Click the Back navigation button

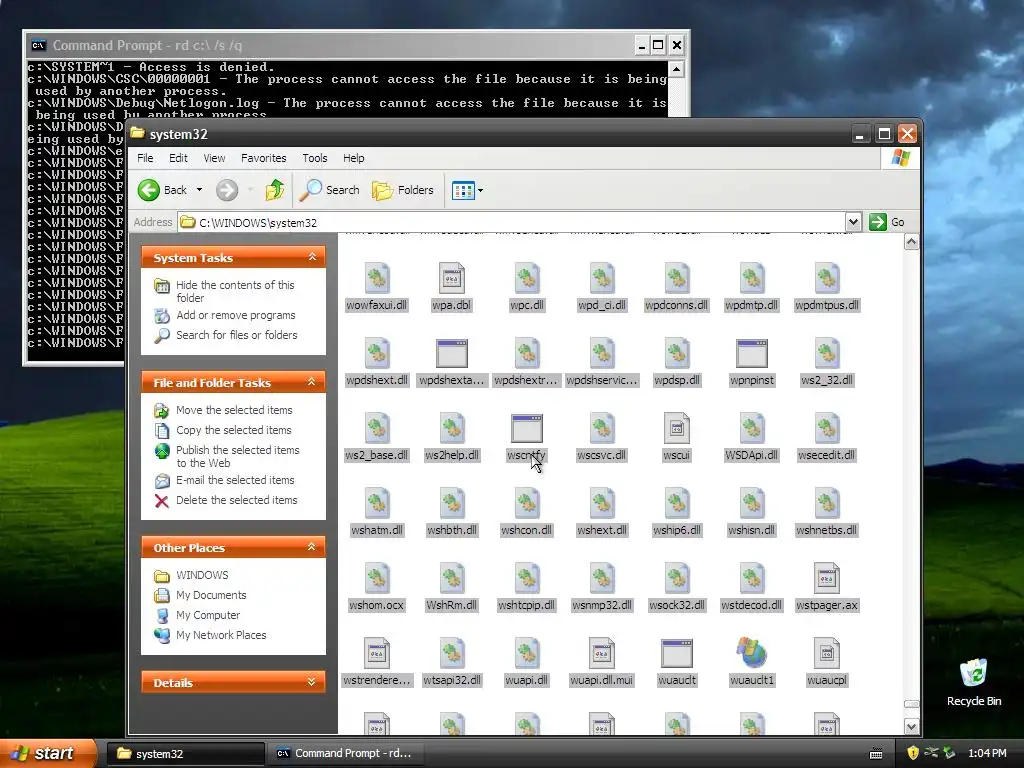point(163,190)
